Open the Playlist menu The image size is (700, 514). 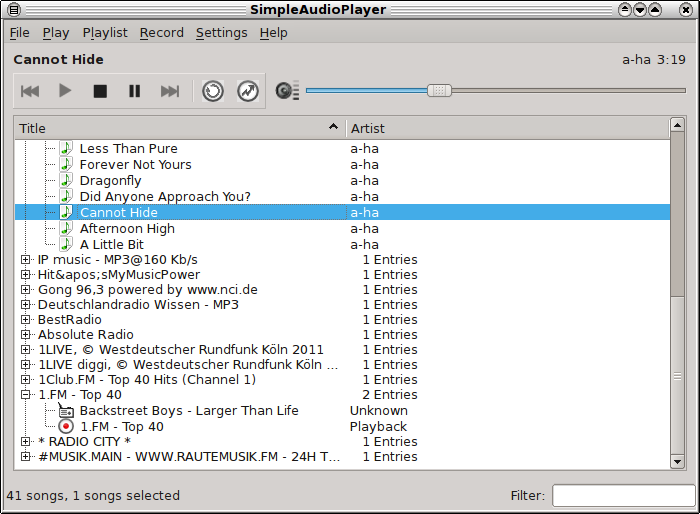click(x=105, y=33)
